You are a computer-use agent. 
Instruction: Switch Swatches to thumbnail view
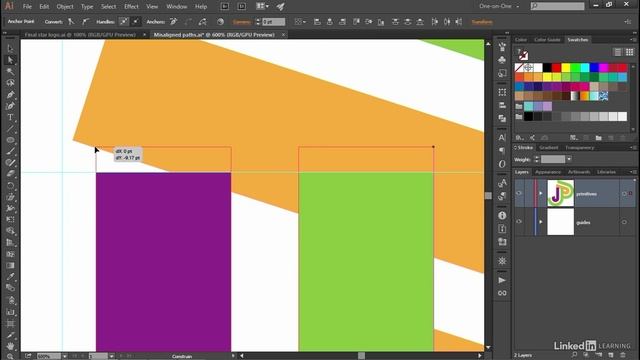point(629,52)
